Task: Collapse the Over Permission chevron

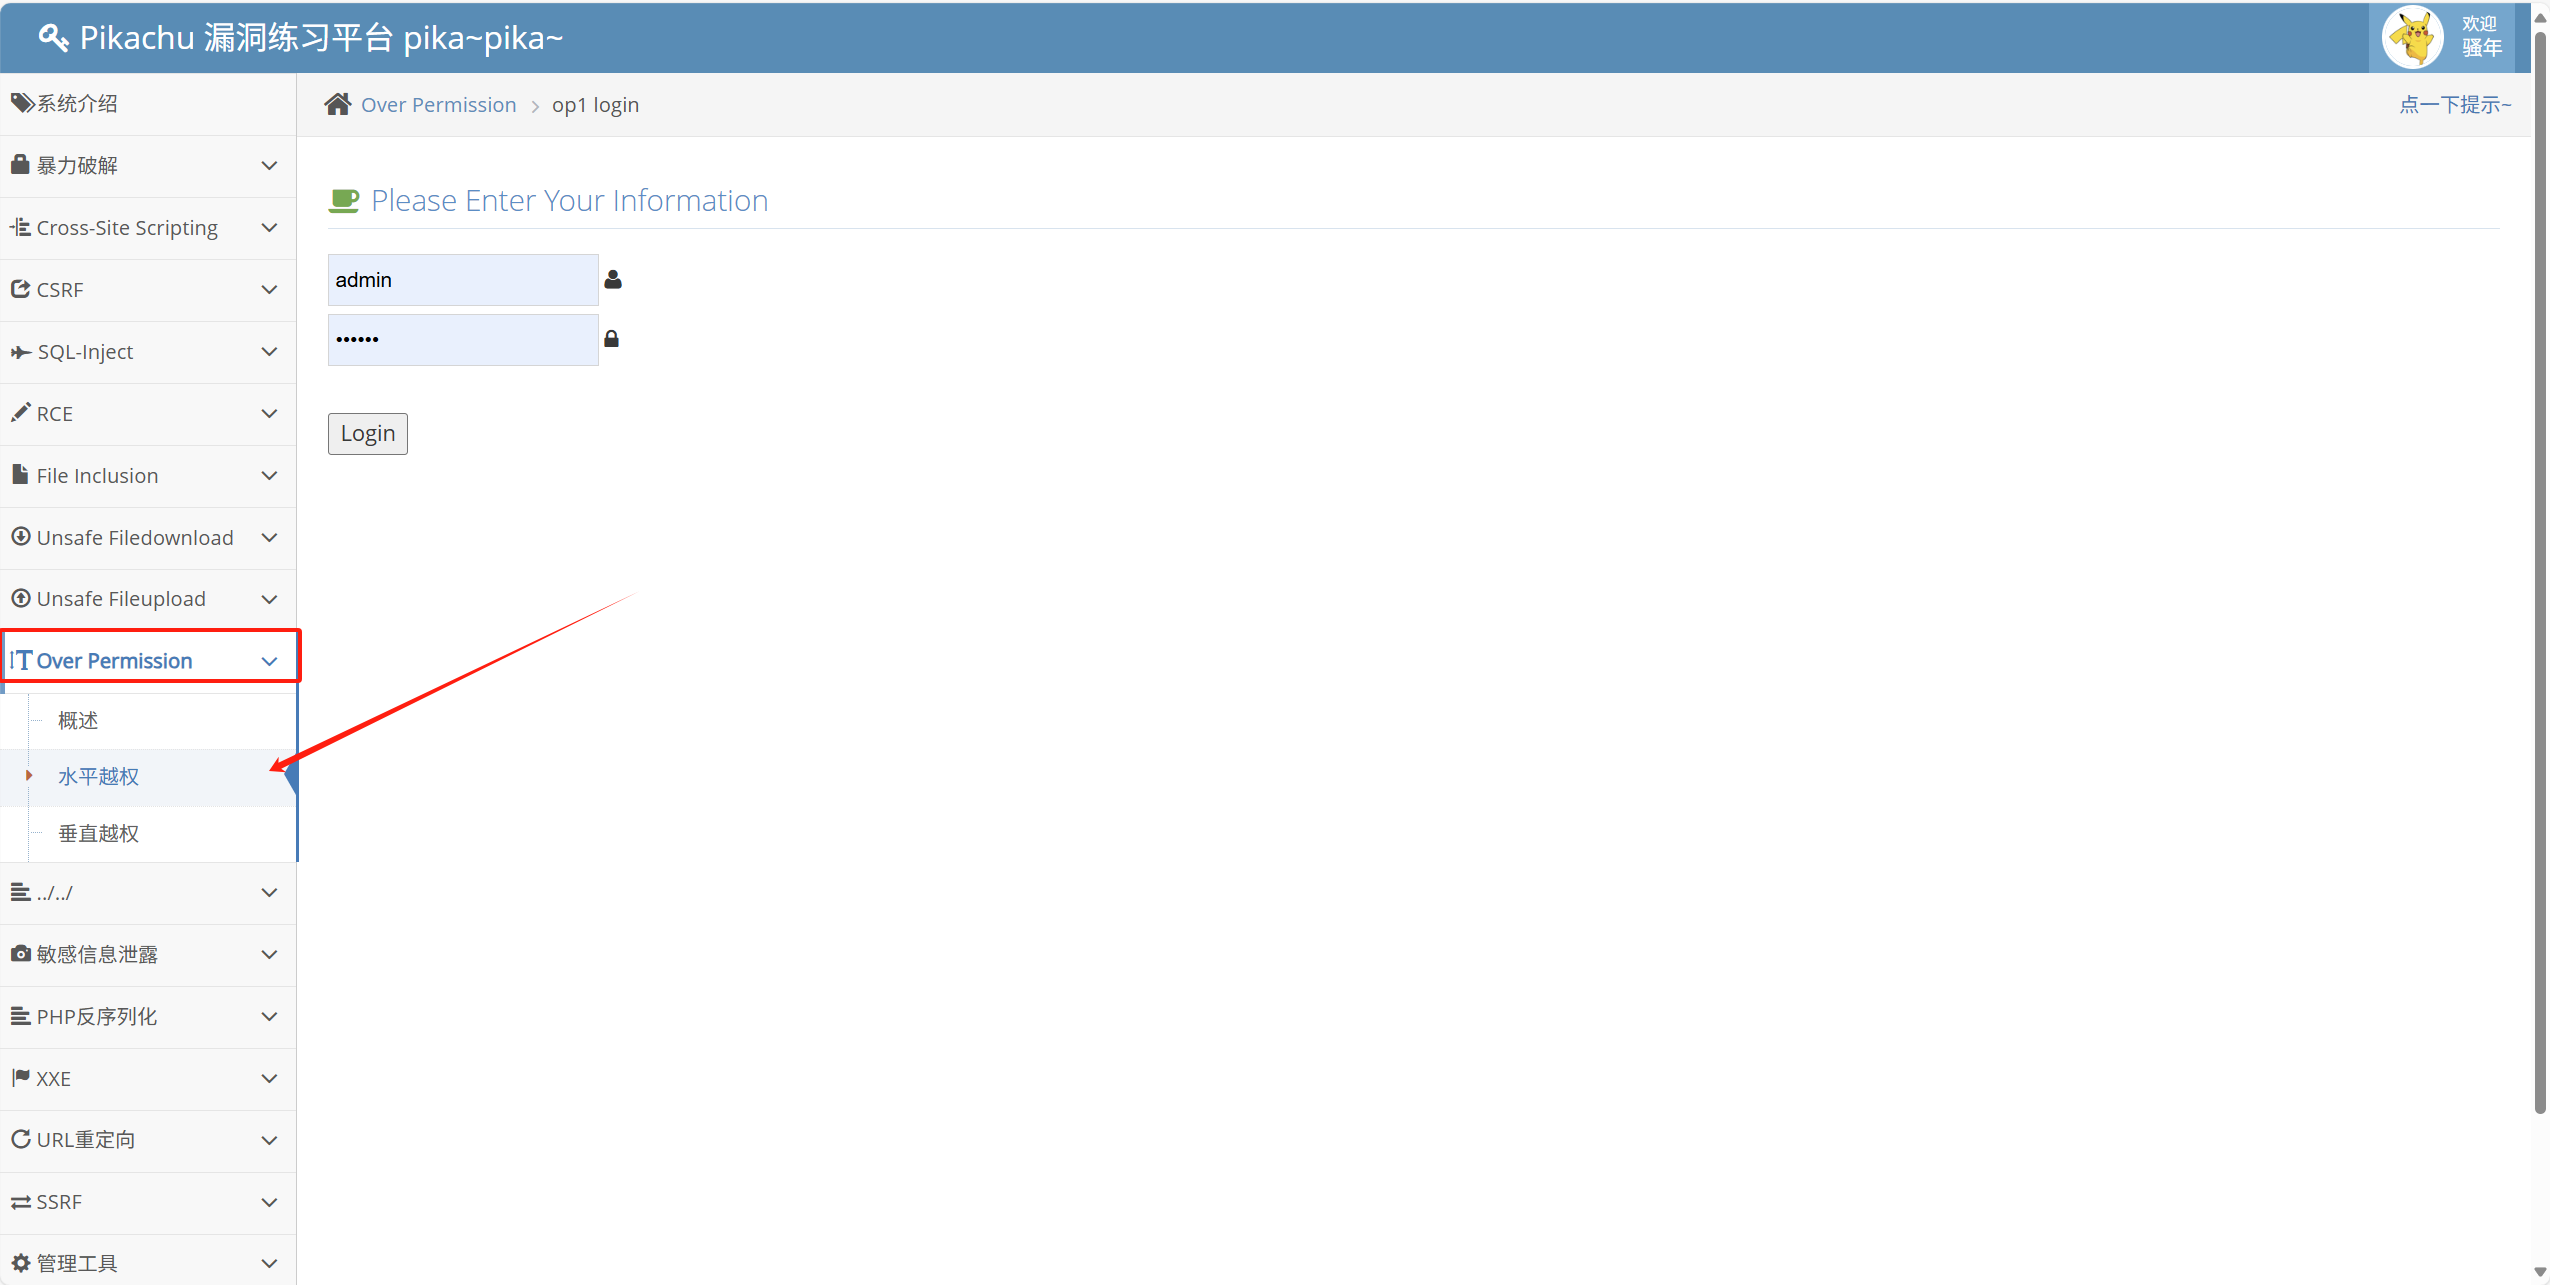Action: (269, 661)
